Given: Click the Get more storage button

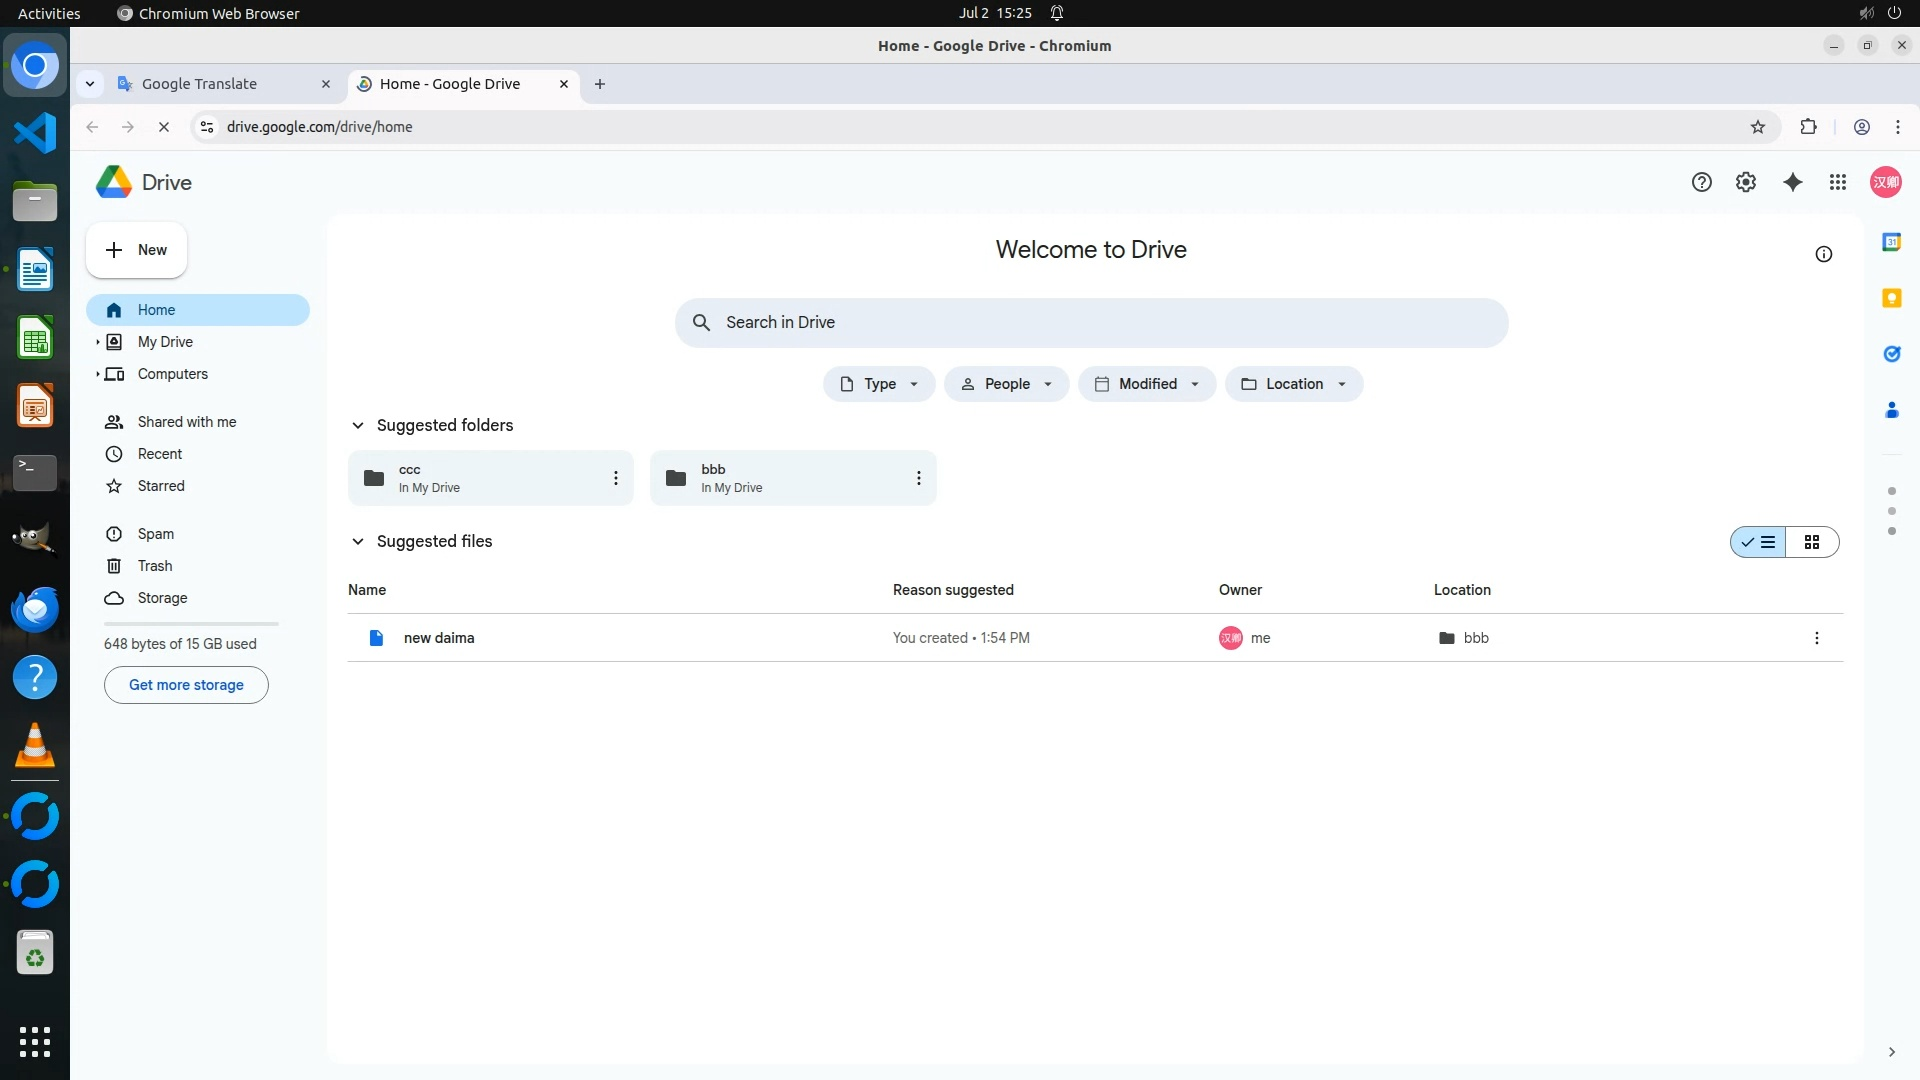Looking at the screenshot, I should (x=186, y=685).
